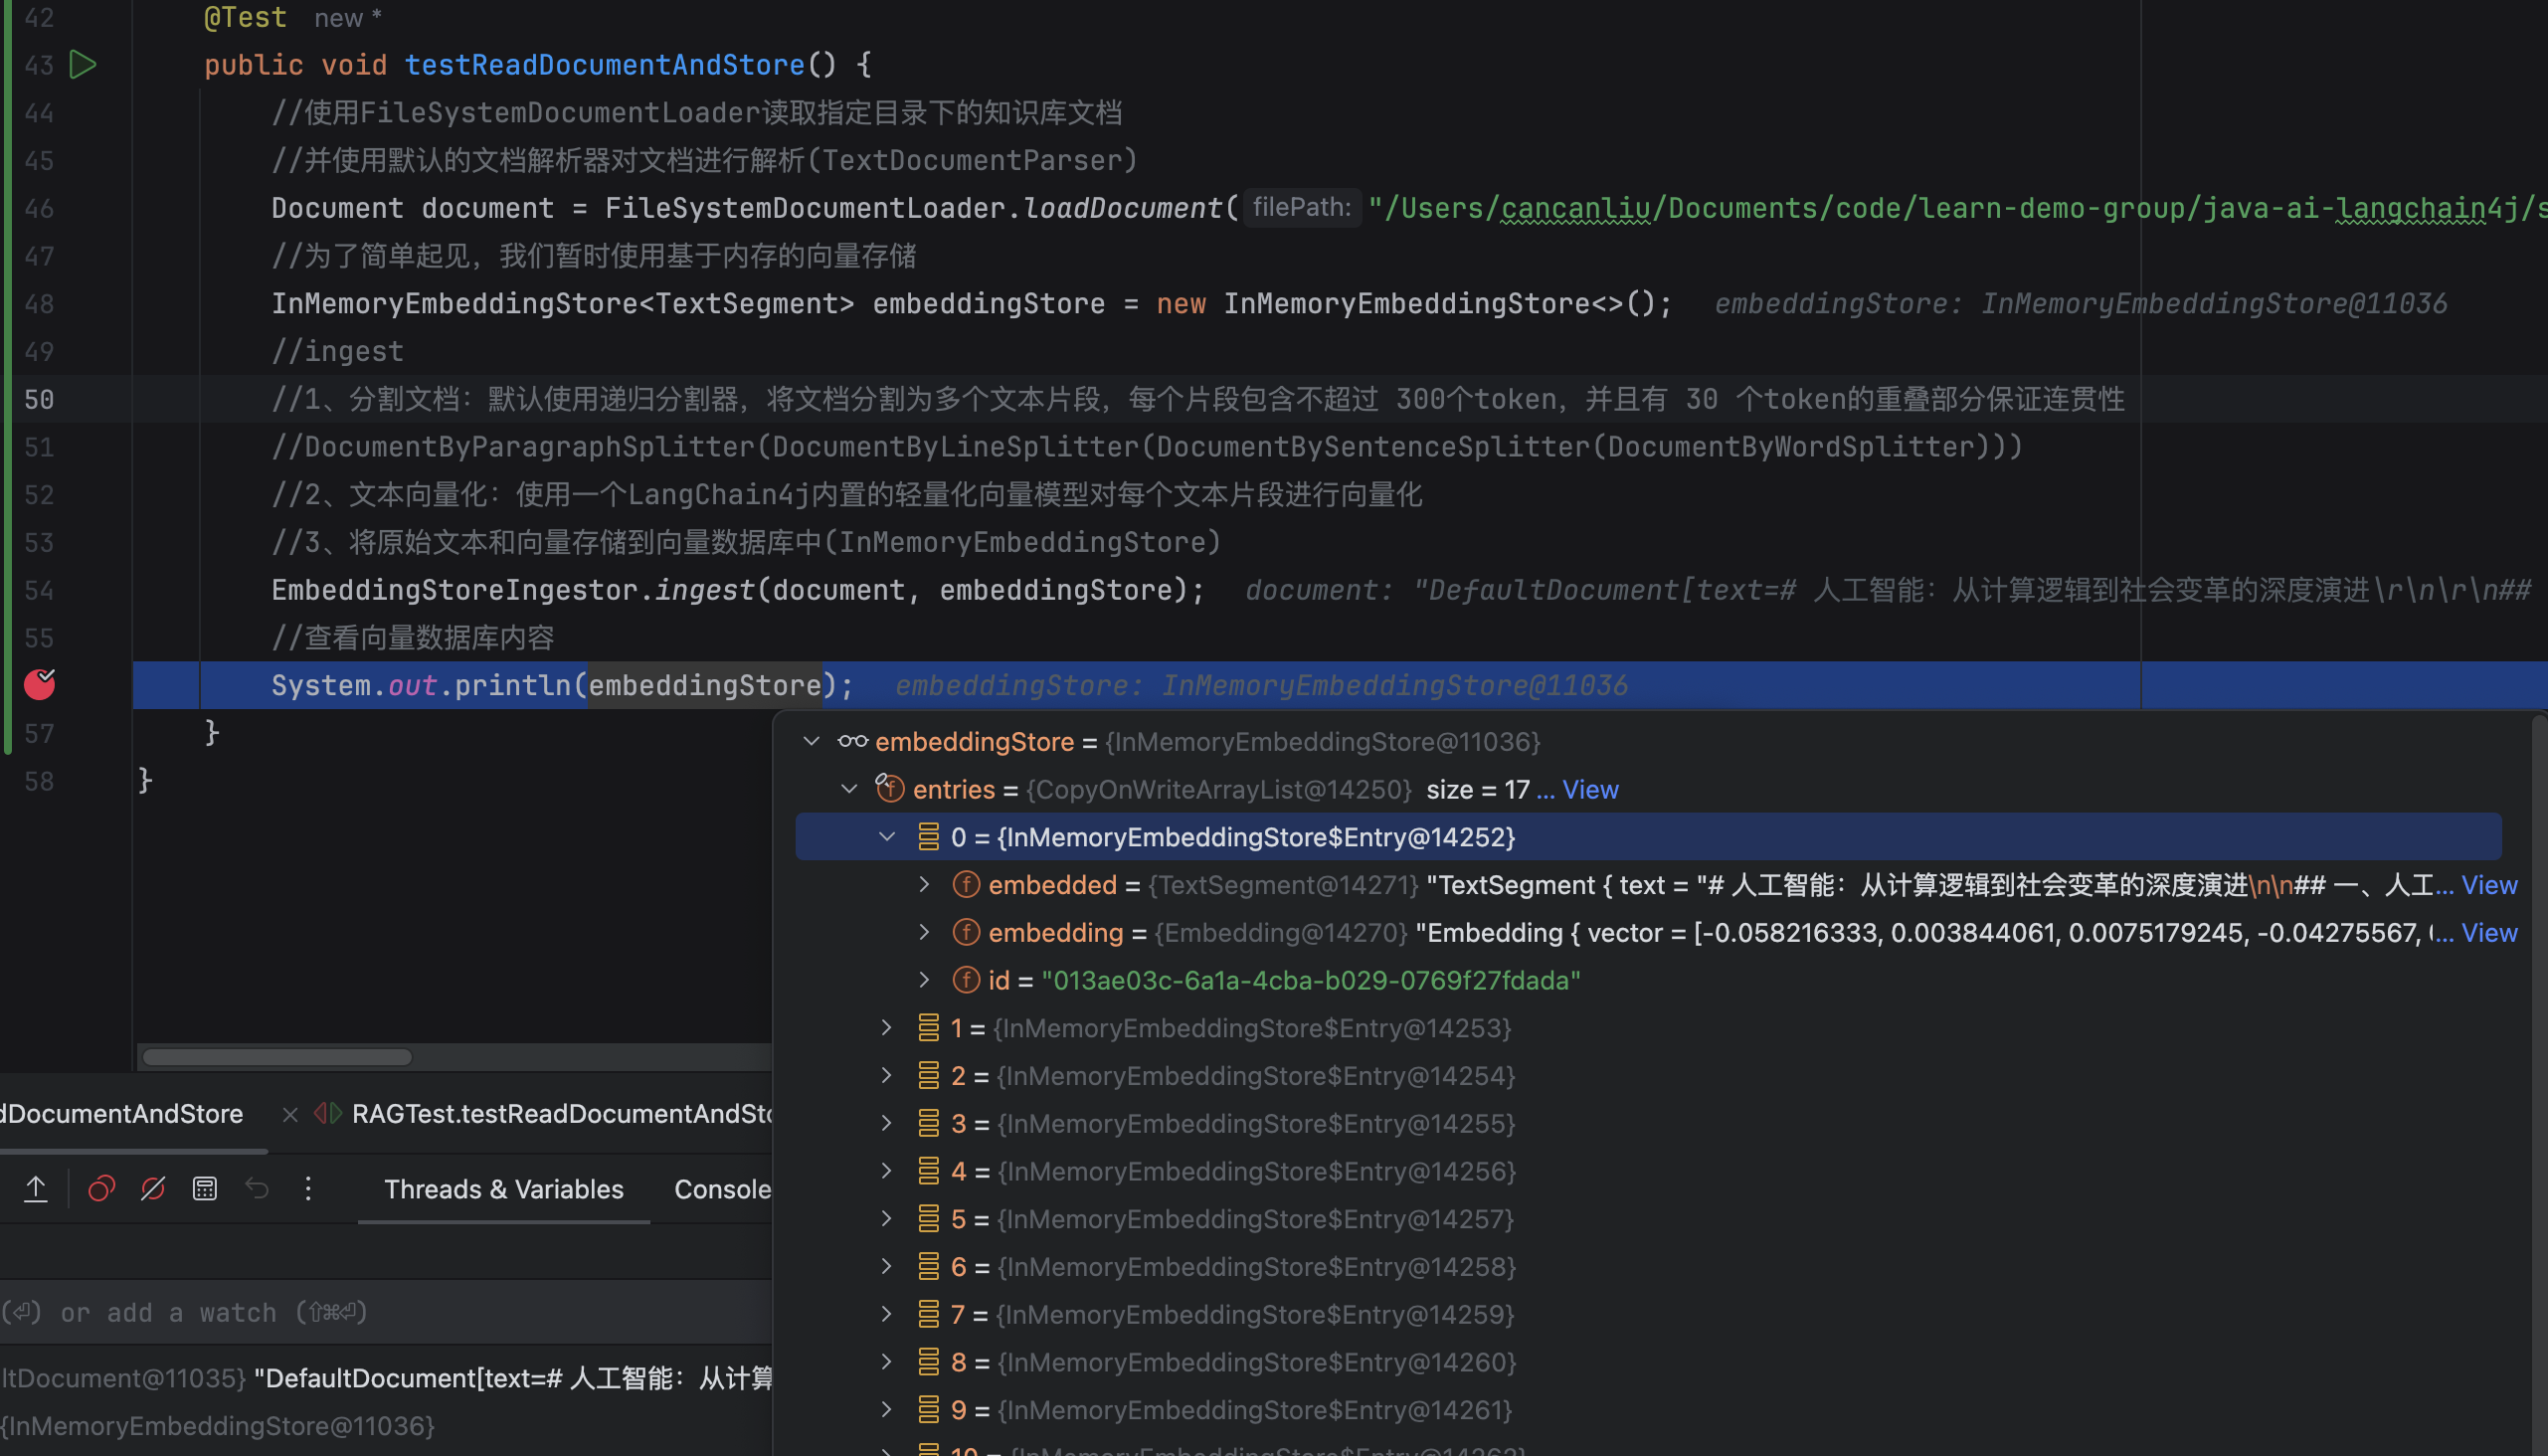
Task: Switch to the Console tab
Action: tap(721, 1189)
